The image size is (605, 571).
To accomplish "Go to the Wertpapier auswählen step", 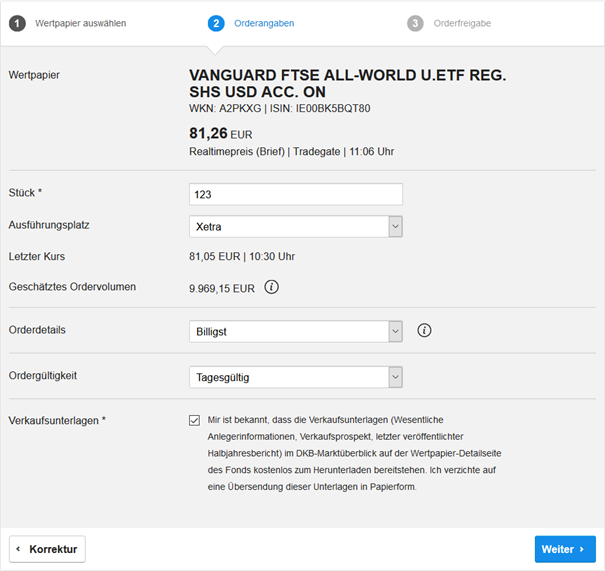I will coord(81,23).
